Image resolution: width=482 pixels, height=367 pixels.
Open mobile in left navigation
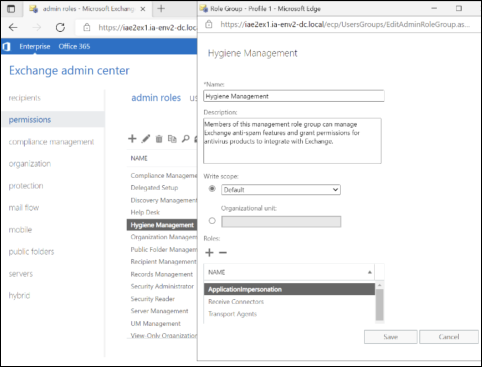[x=20, y=230]
